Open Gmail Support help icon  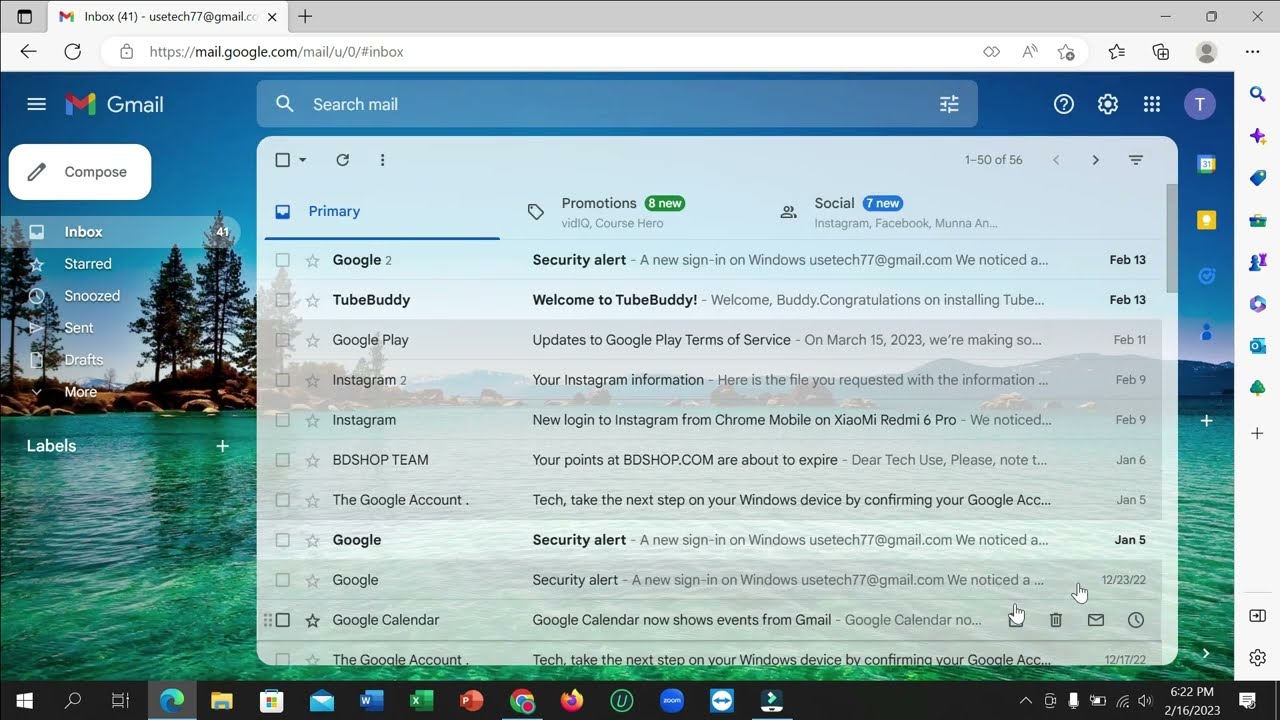pyautogui.click(x=1064, y=104)
